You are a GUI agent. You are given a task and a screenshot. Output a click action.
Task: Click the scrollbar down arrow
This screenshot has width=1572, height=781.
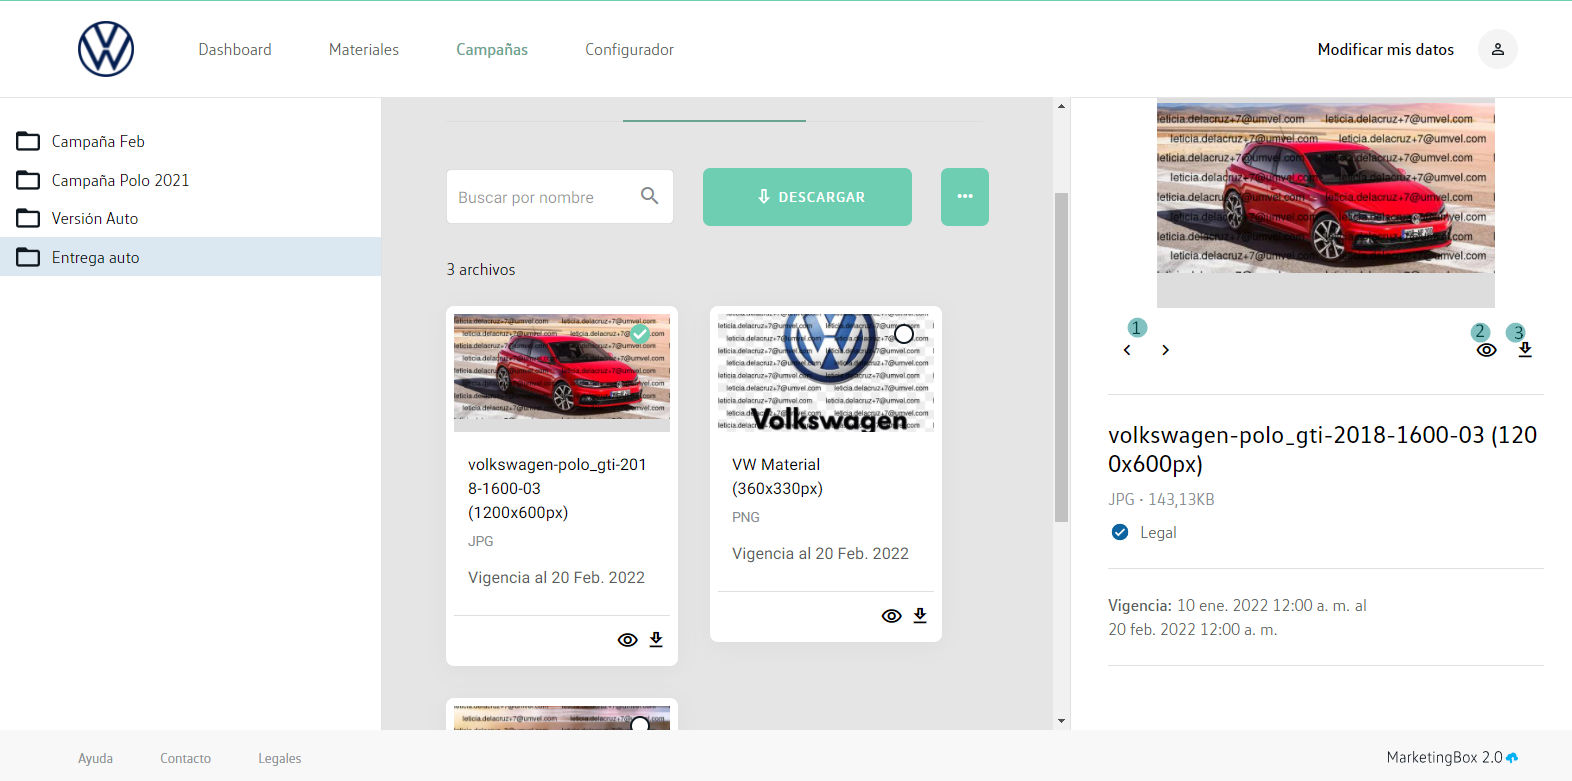click(1061, 721)
